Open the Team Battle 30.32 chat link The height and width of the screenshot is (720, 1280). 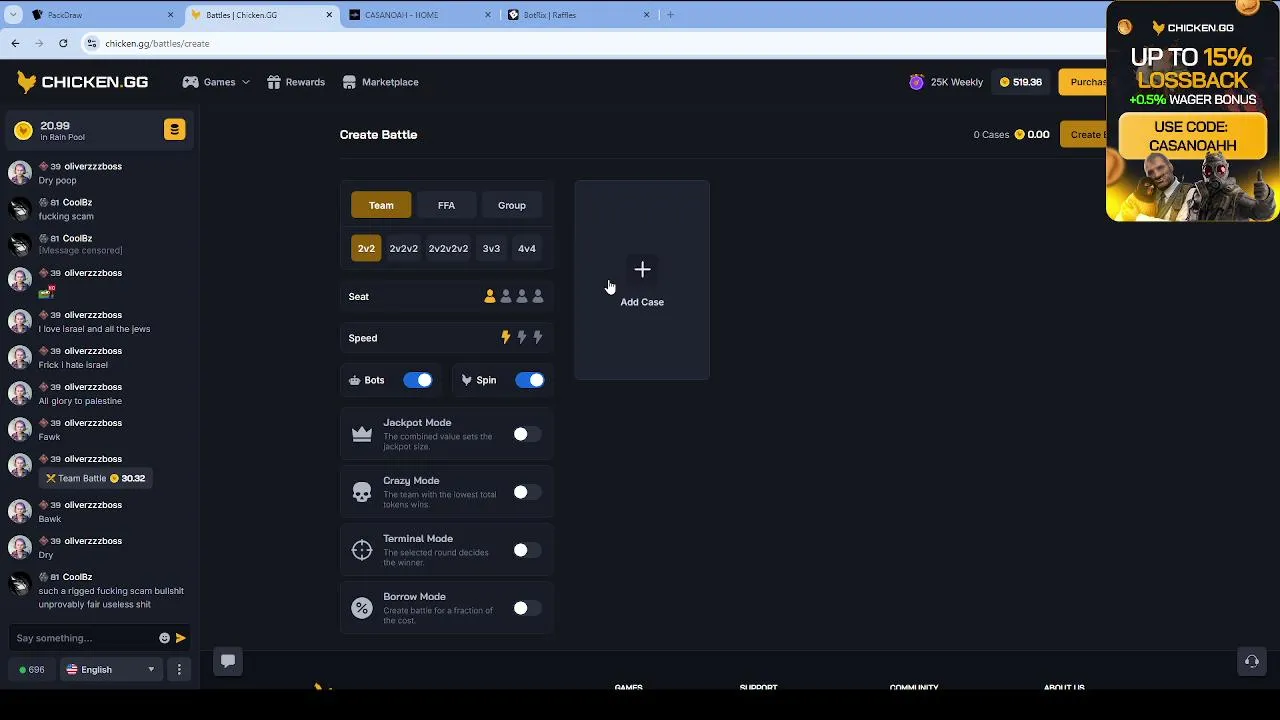tap(96, 478)
